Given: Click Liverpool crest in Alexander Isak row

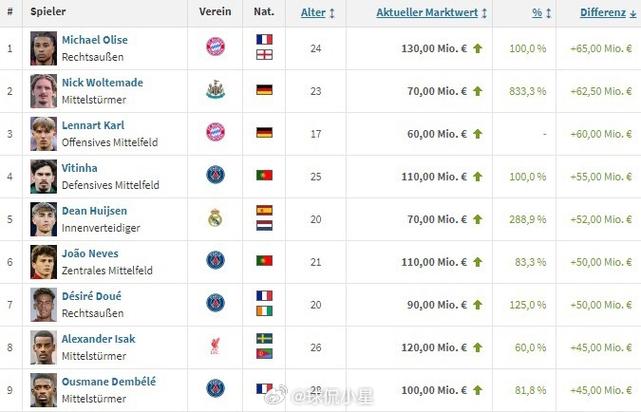Looking at the screenshot, I should [215, 347].
